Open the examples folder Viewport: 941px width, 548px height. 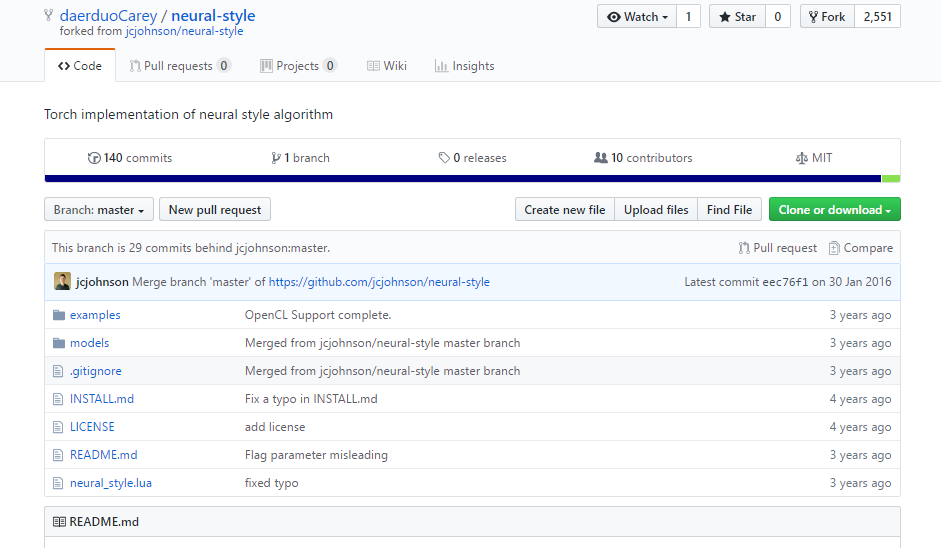[95, 315]
